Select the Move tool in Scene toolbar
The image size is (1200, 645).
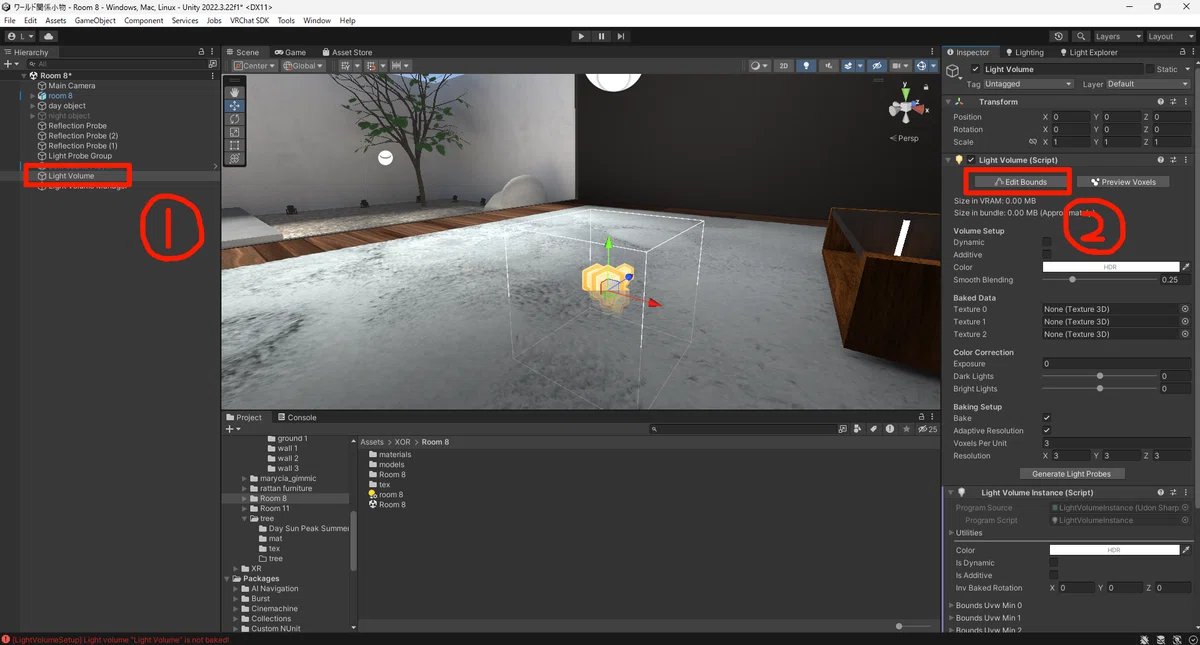[x=235, y=105]
